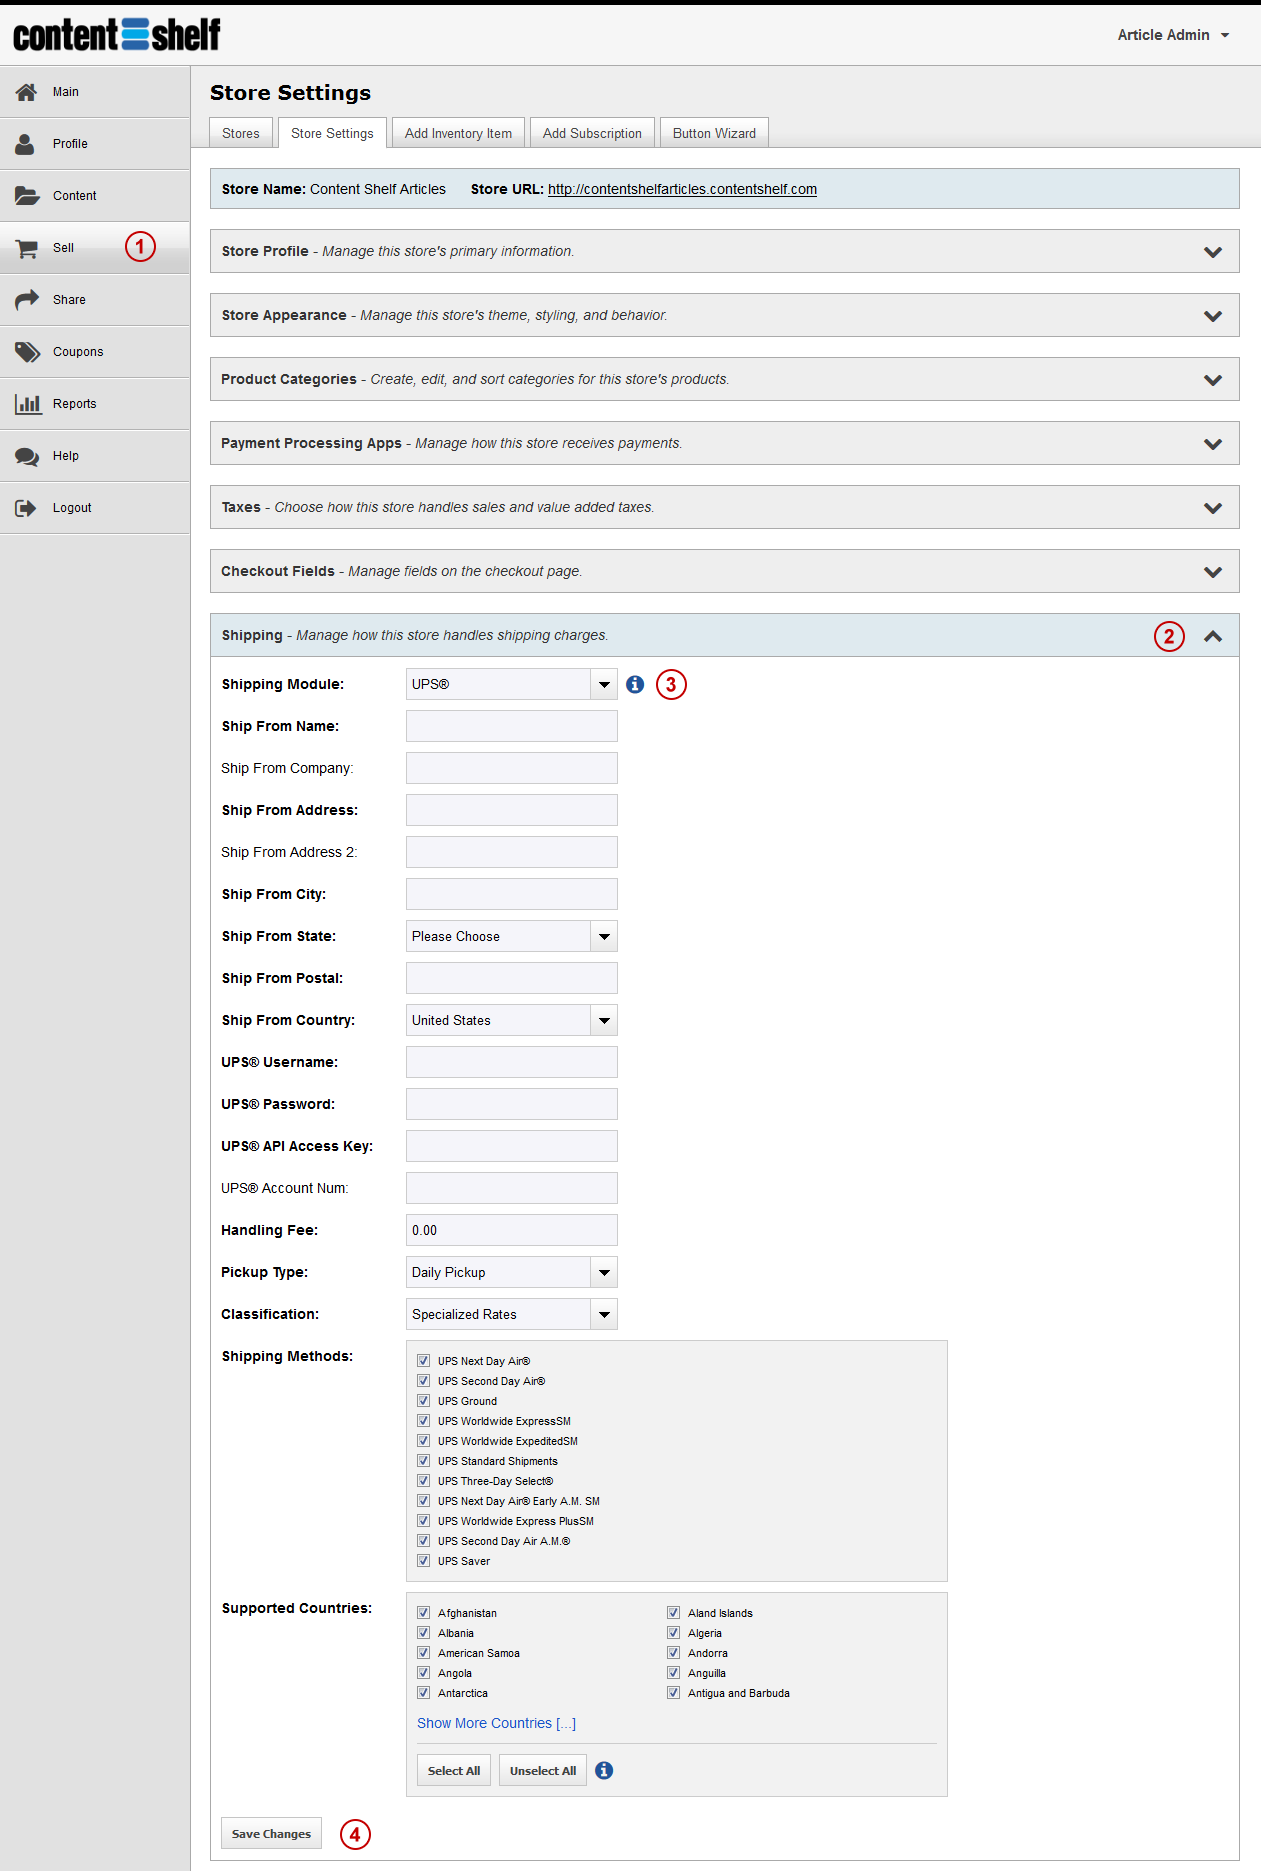
Task: Open the Shipping Module dropdown
Action: coord(512,684)
